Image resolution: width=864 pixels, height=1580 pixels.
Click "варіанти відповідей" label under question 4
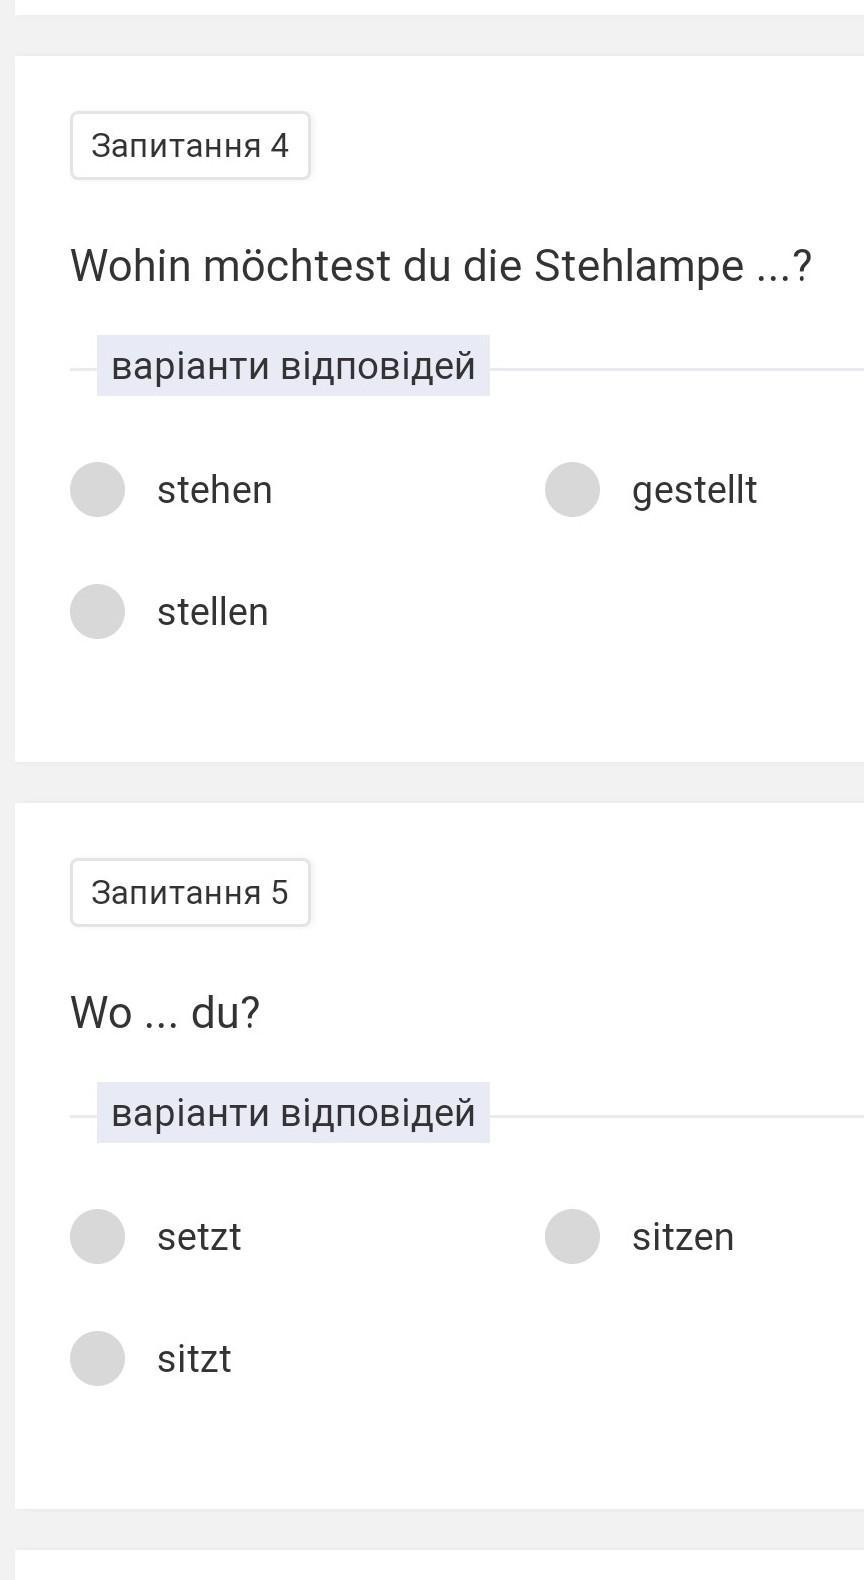pyautogui.click(x=293, y=366)
